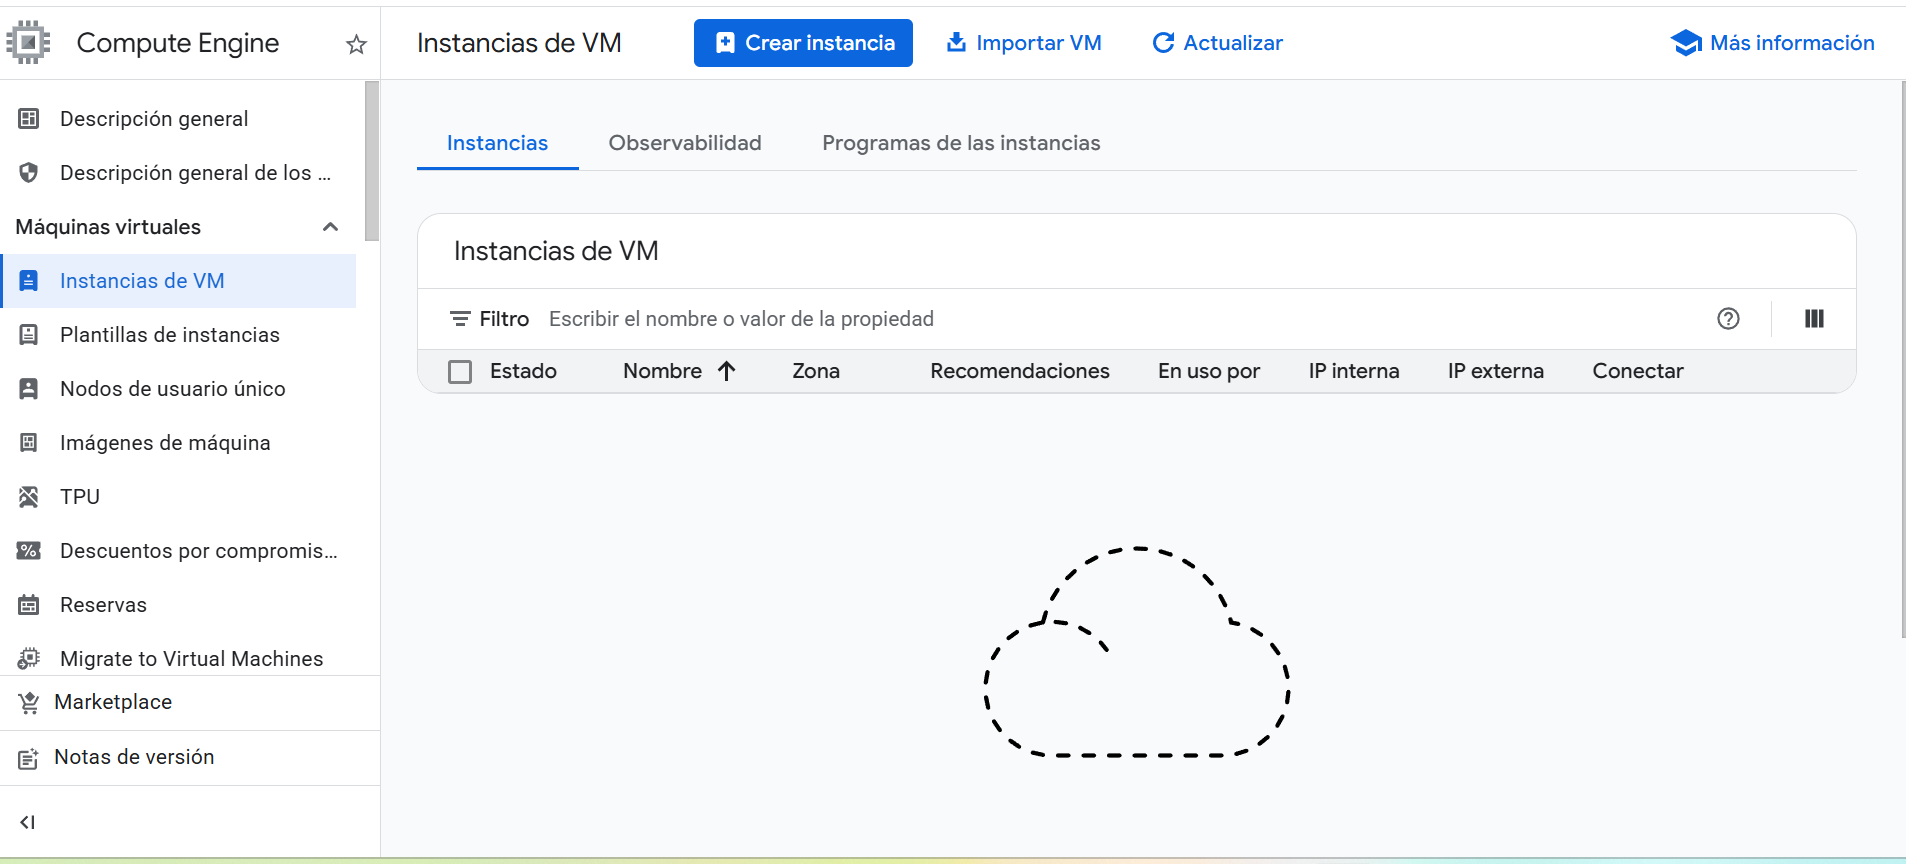The height and width of the screenshot is (864, 1906).
Task: Switch to the Observabilidad tab
Action: tap(685, 143)
